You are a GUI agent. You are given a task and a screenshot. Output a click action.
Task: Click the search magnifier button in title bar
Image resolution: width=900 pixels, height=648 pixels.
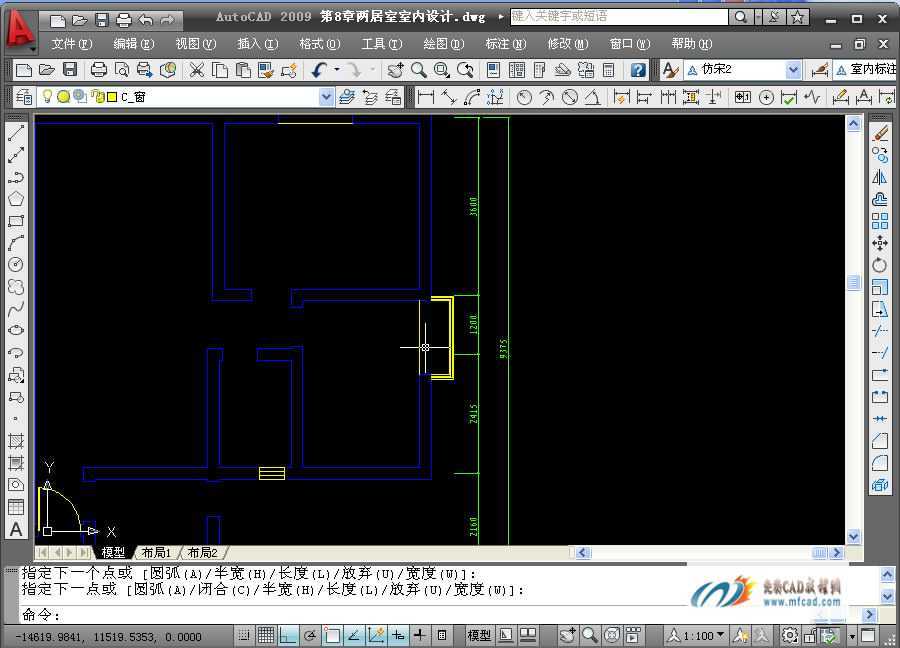coord(741,17)
